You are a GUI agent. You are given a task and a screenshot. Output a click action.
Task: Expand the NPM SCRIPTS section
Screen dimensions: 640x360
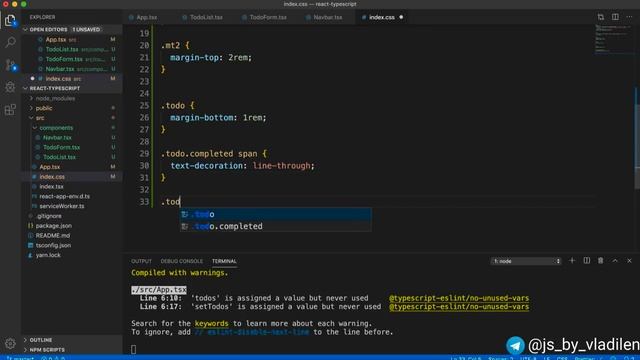pyautogui.click(x=71, y=350)
